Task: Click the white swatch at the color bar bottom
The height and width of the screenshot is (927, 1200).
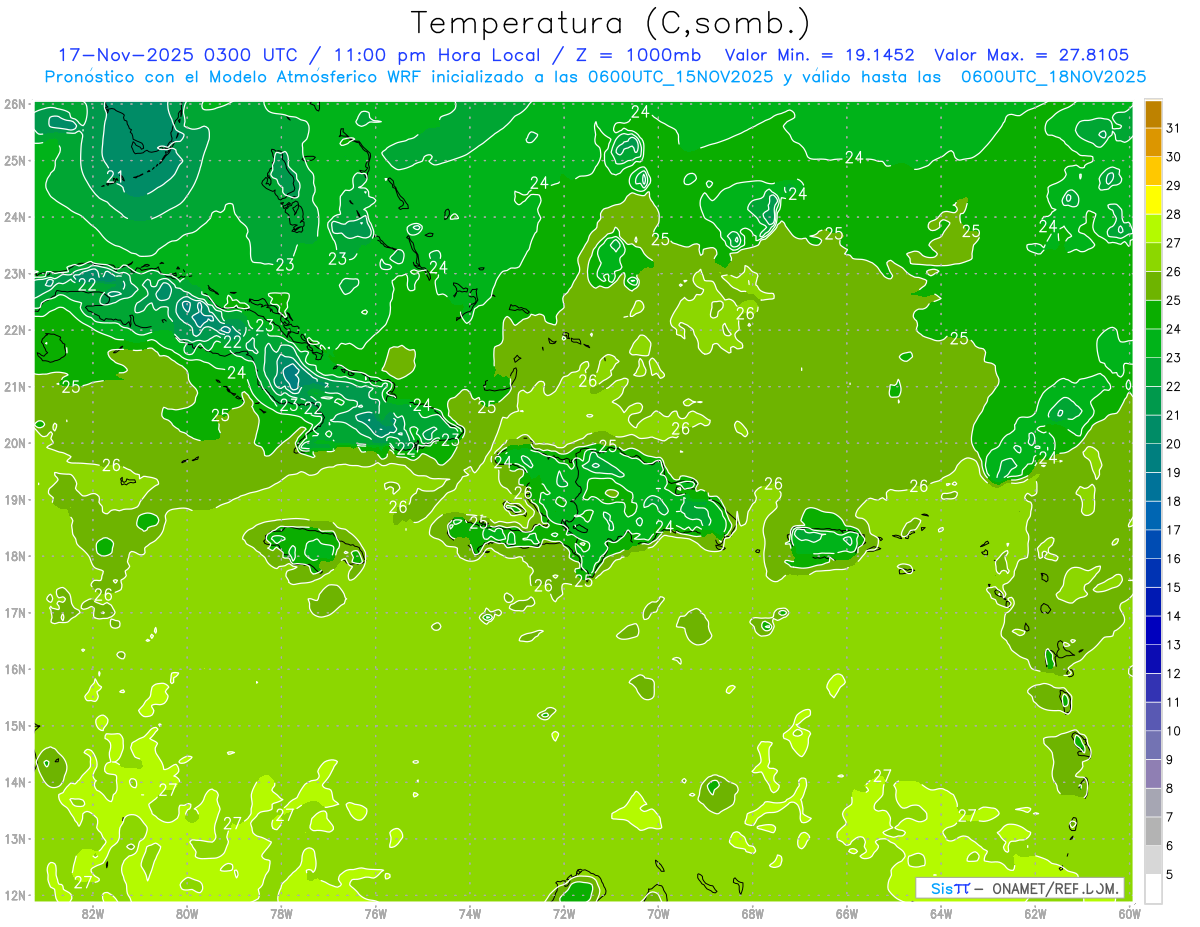Action: 1153,888
